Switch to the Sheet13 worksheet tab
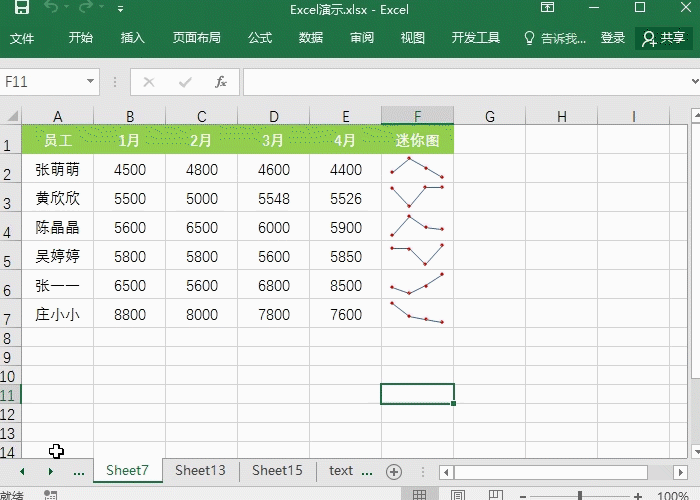 [200, 470]
